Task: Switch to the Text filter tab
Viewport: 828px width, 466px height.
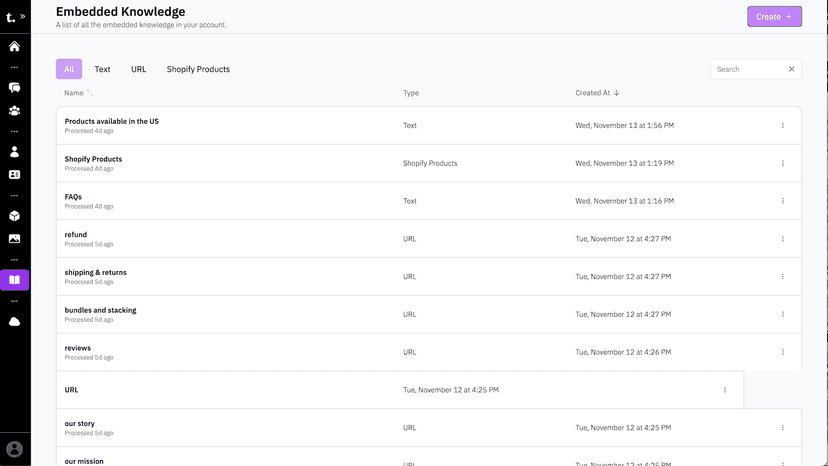Action: pyautogui.click(x=102, y=69)
